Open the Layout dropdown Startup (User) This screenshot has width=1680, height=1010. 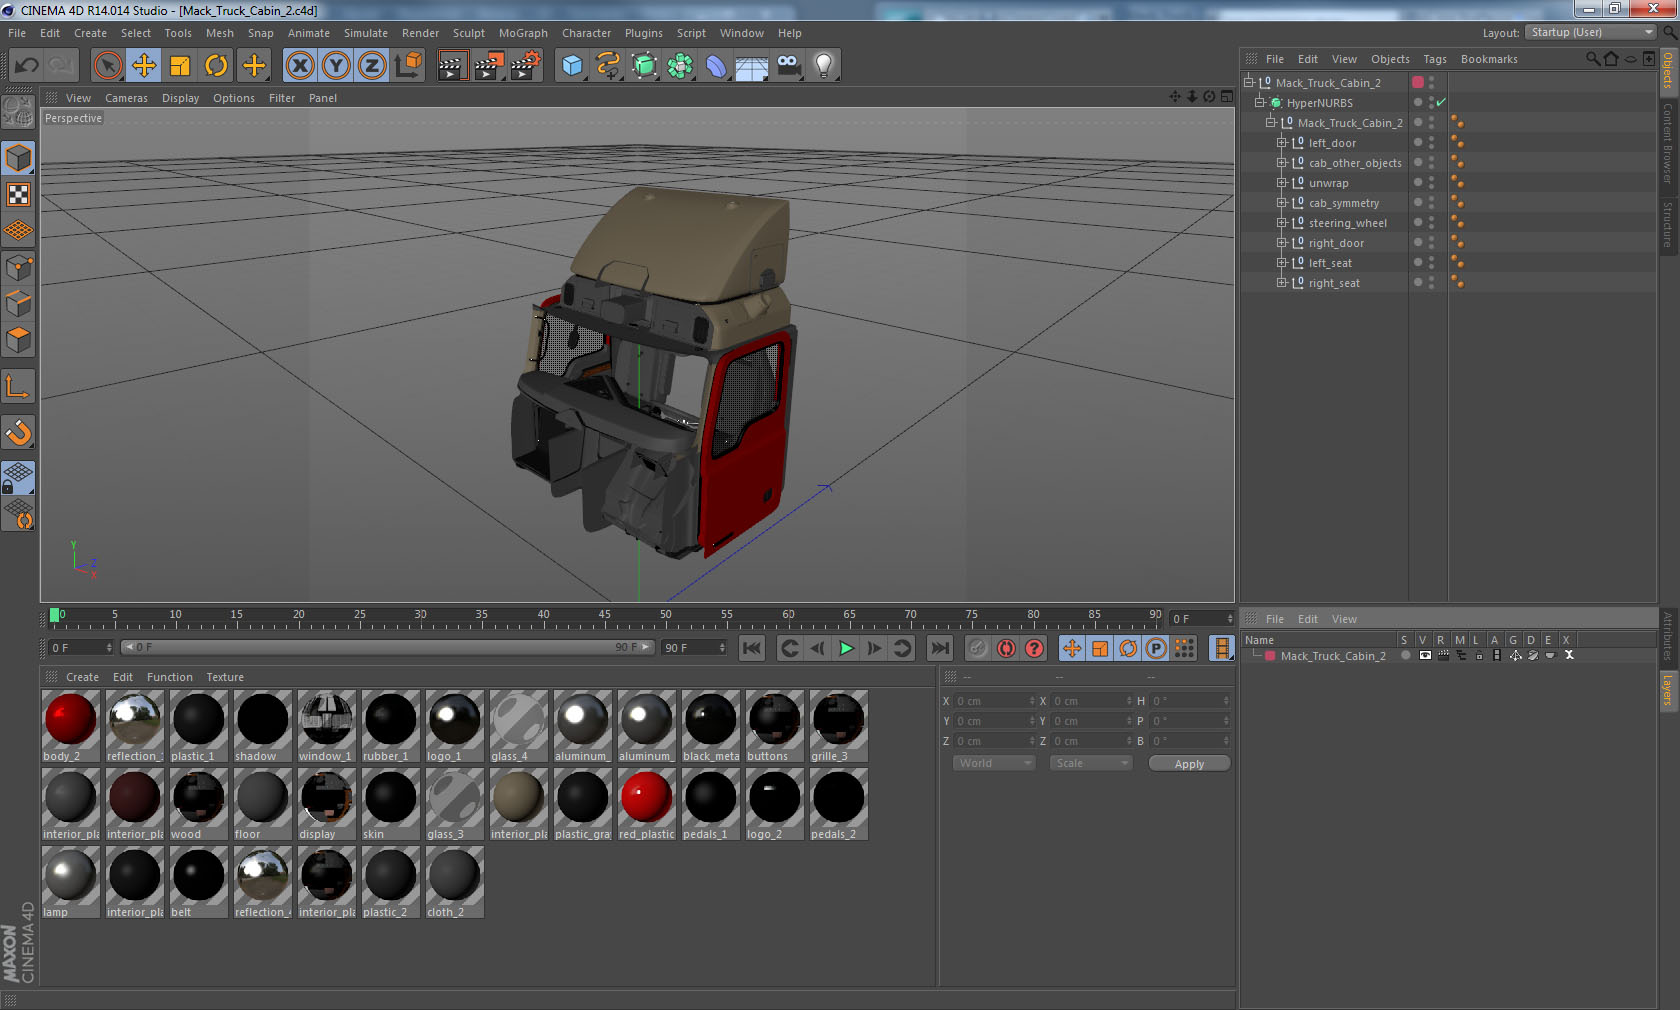[x=1591, y=32]
